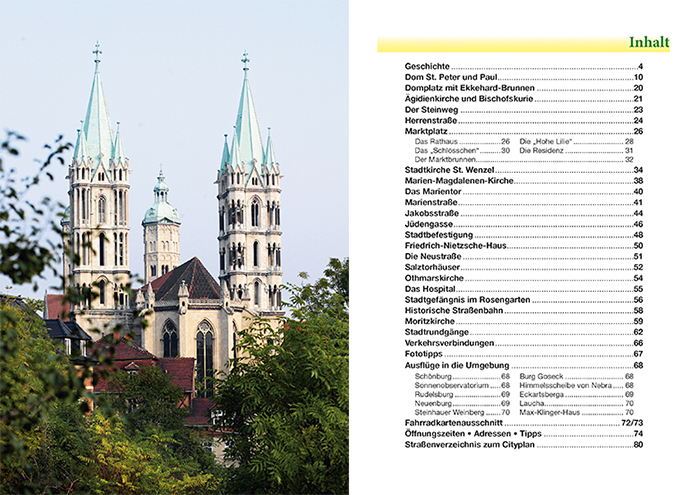The image size is (698, 495).
Task: Select the 'Geschichte' contents entry
Action: (x=524, y=66)
